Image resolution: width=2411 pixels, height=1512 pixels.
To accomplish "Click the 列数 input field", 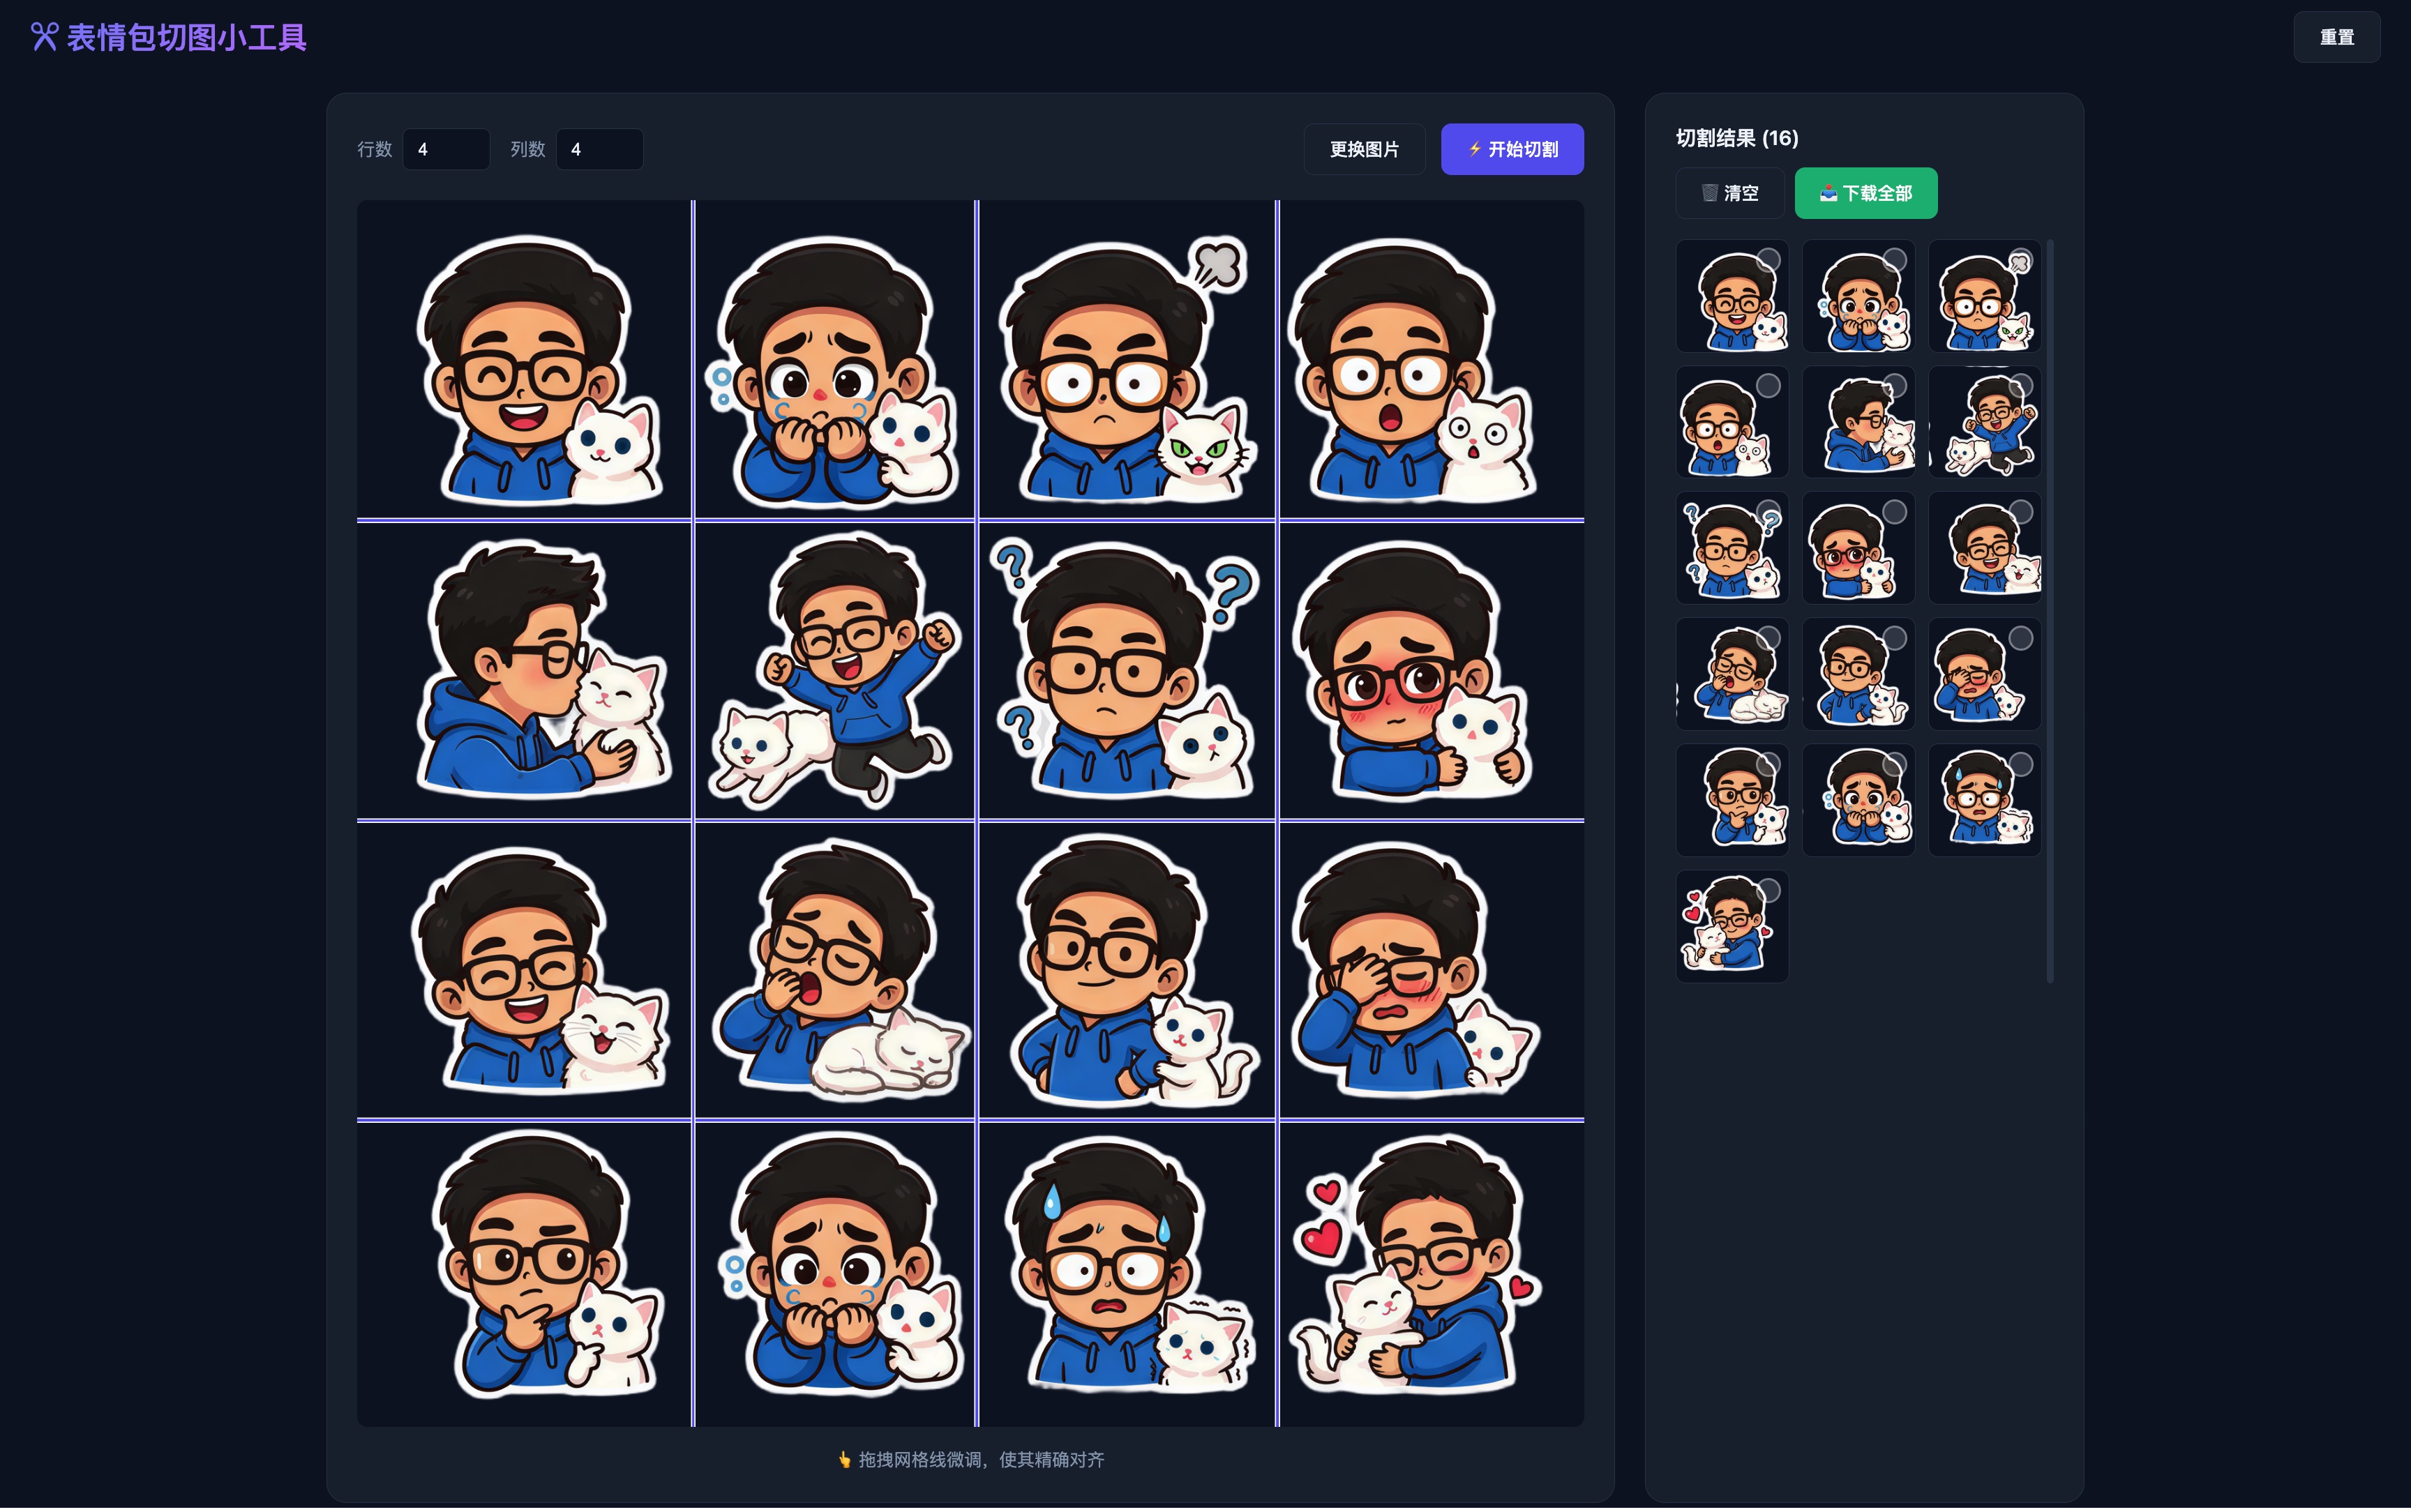I will pos(598,148).
